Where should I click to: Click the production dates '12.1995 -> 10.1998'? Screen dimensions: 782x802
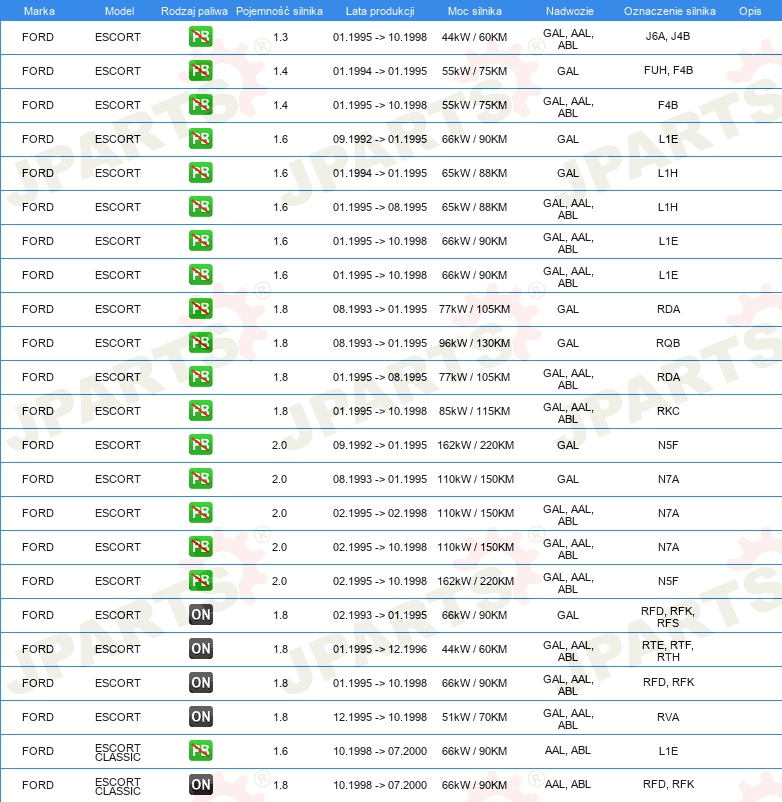[380, 717]
